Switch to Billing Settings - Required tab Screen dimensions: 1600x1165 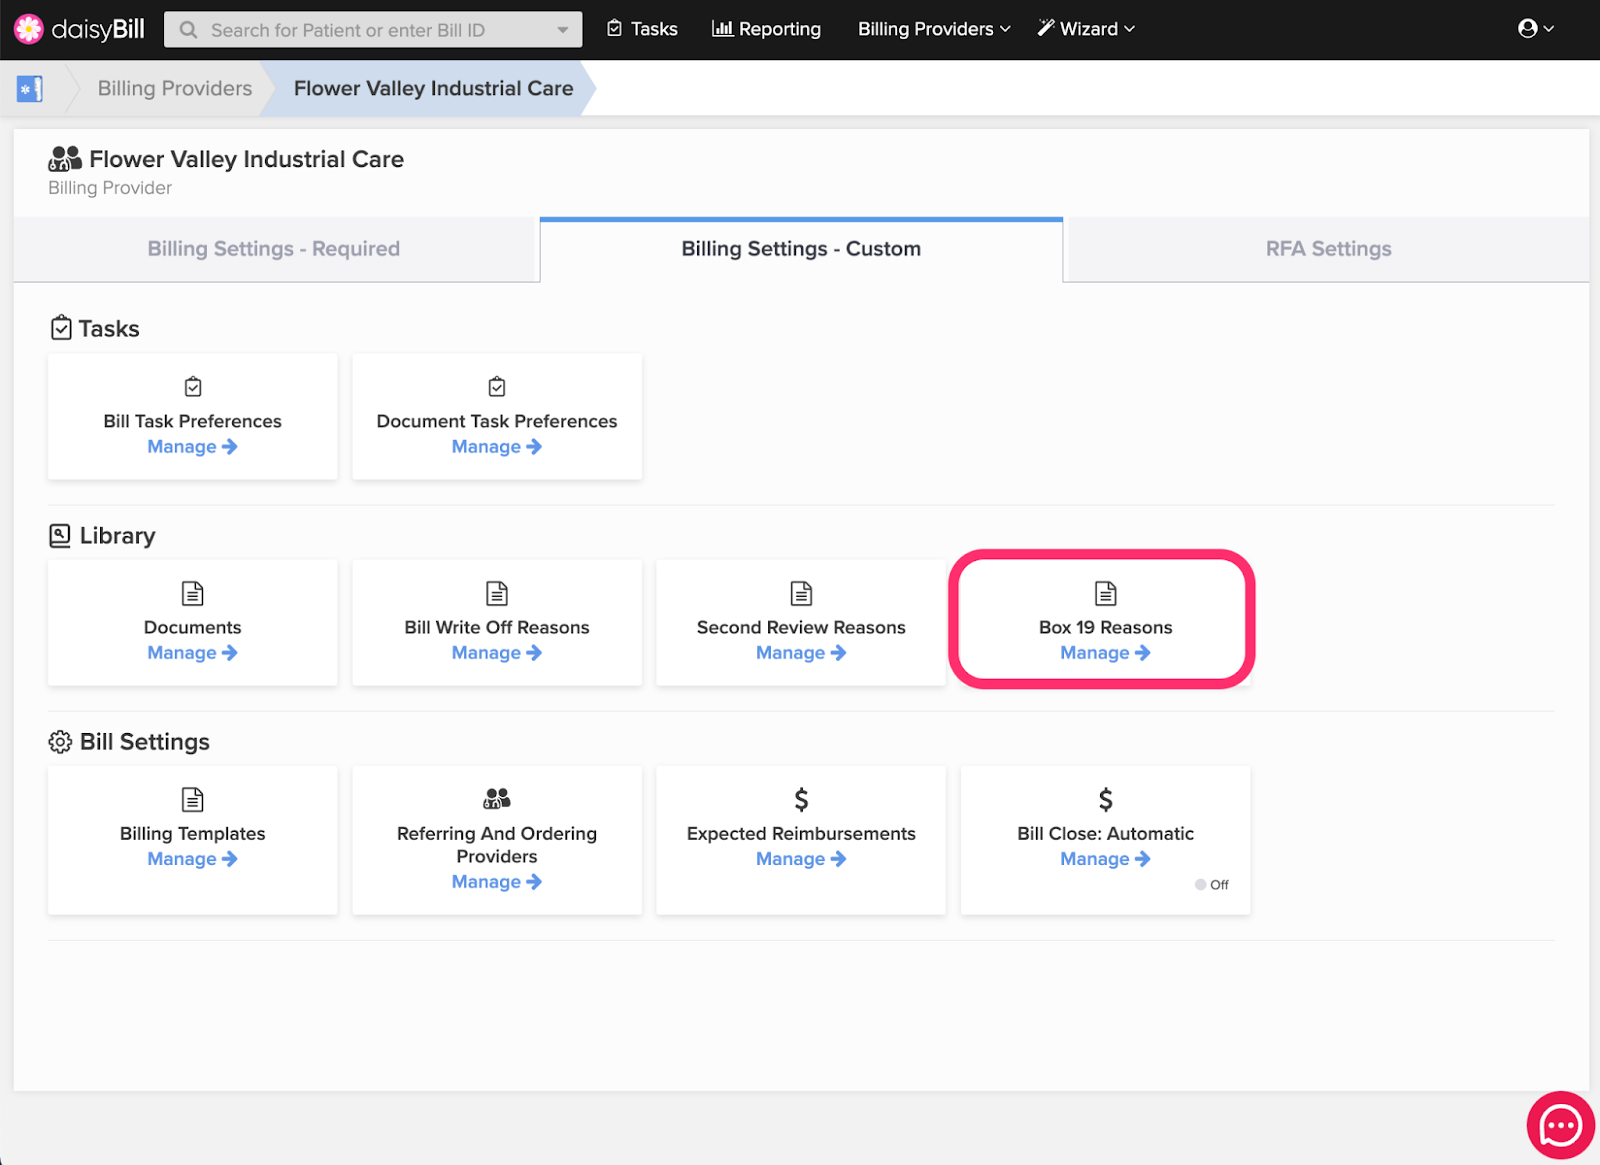(x=275, y=249)
